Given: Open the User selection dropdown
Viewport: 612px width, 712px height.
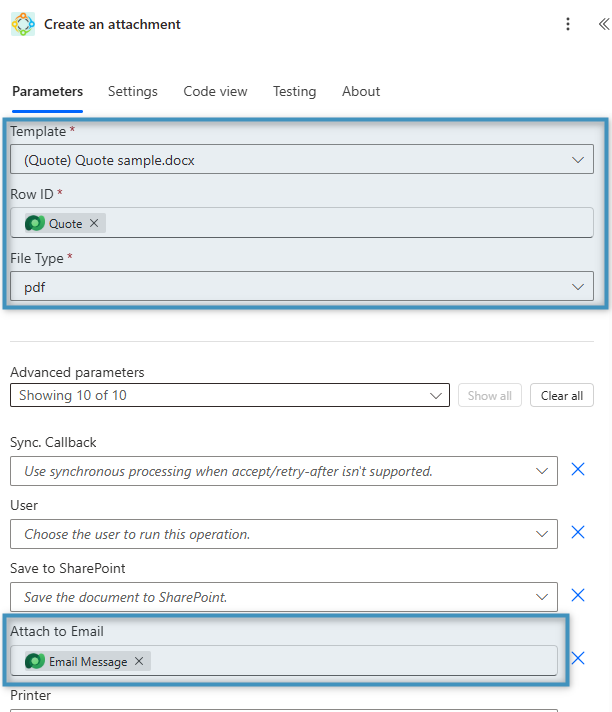Looking at the screenshot, I should coord(543,534).
